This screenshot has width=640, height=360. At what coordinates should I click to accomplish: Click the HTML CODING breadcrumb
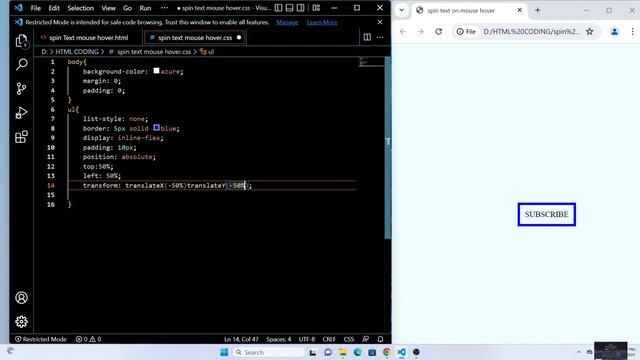[77, 52]
